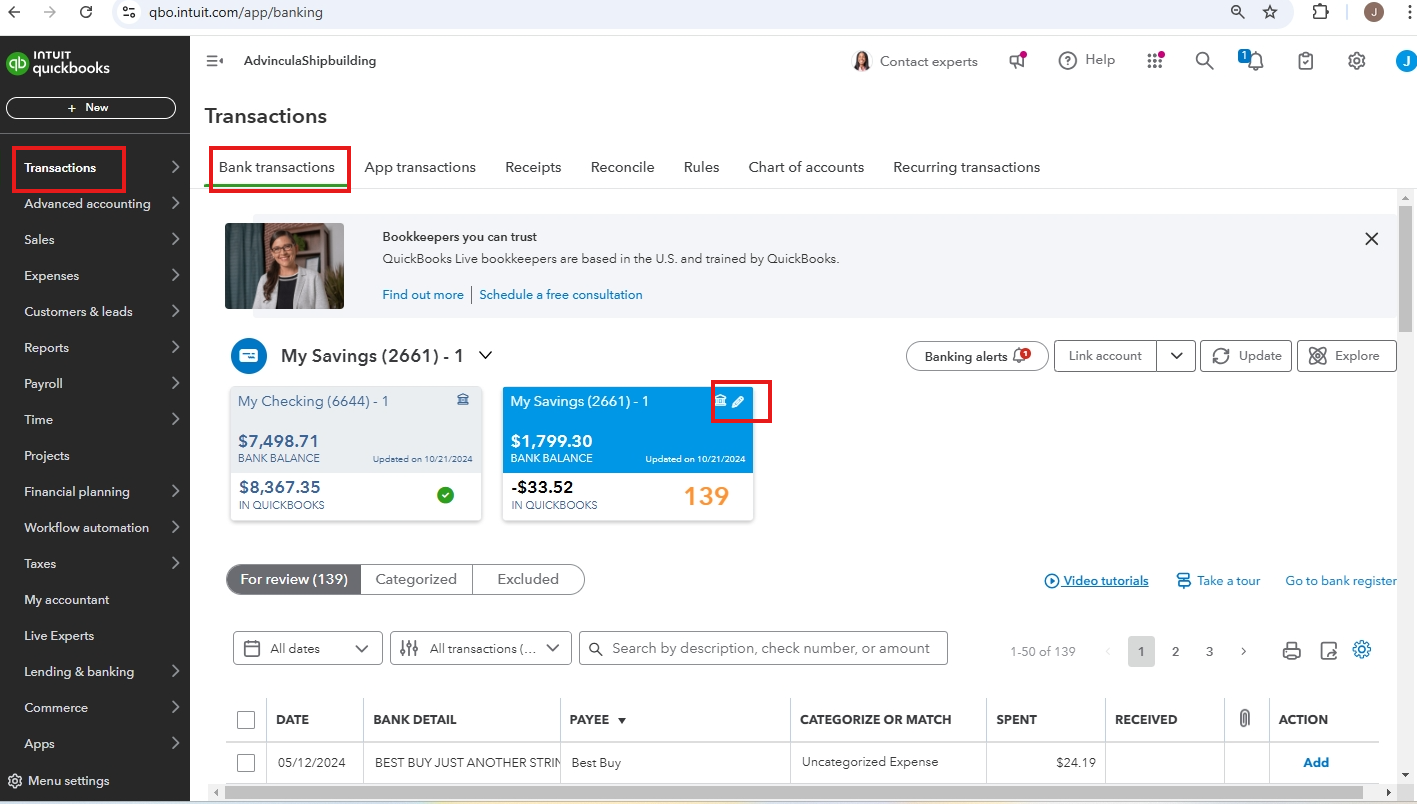Select the My Checking (6644) account card
1417x804 pixels.
coord(356,454)
